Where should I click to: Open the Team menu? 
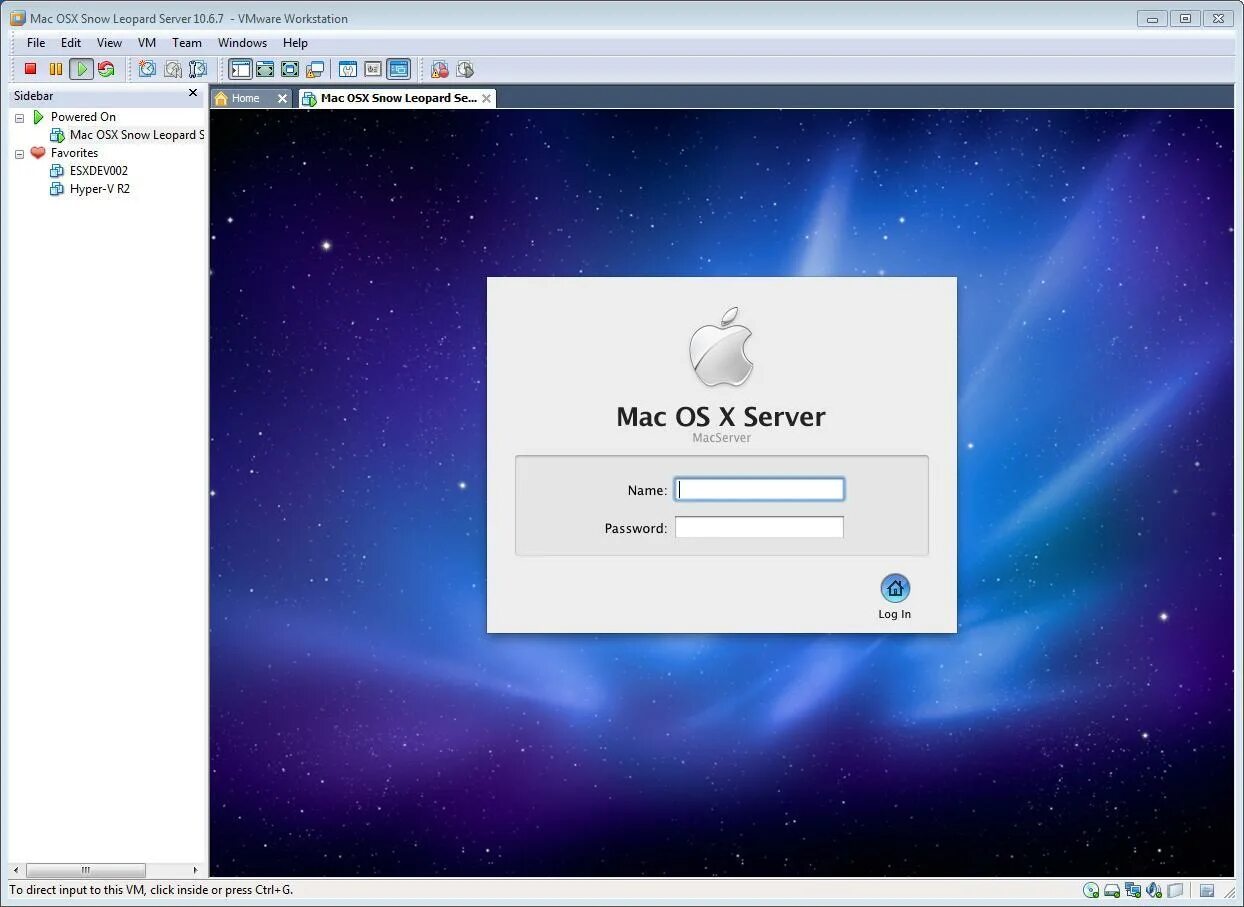(x=187, y=43)
